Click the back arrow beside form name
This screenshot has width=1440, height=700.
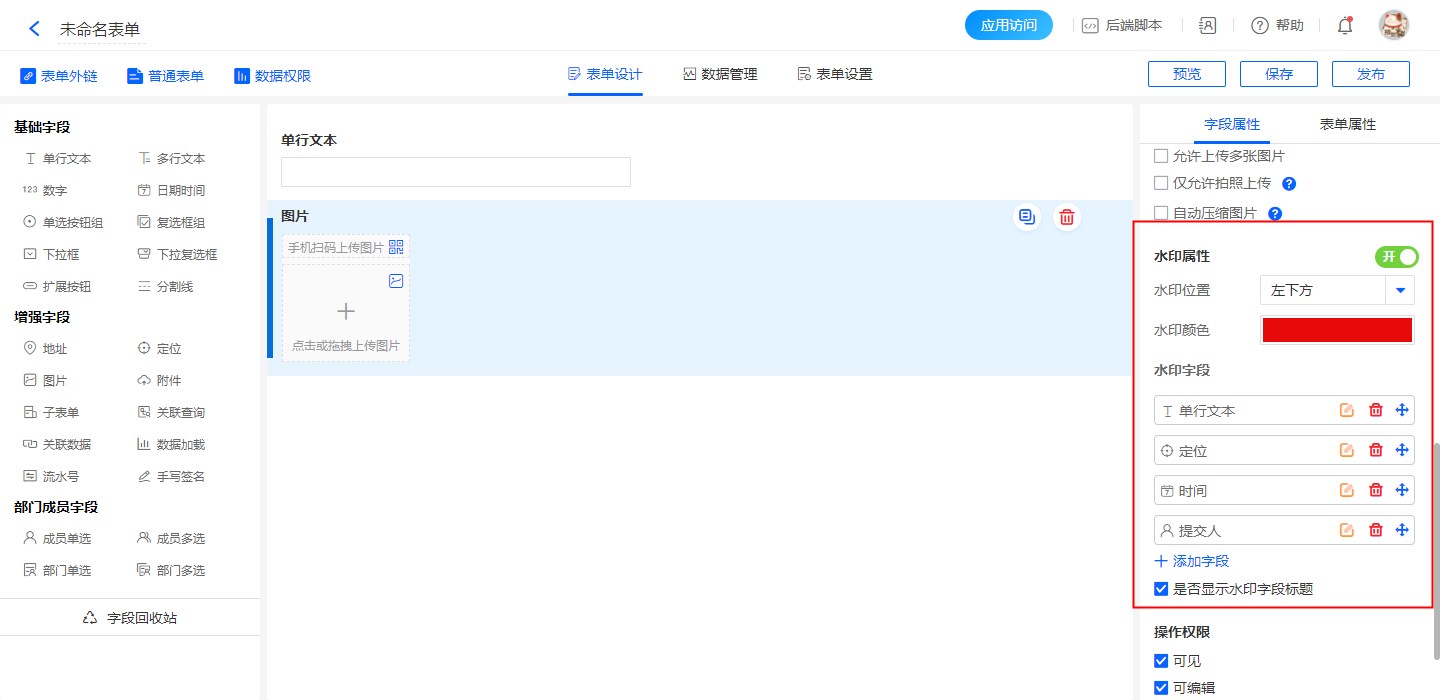(x=34, y=29)
